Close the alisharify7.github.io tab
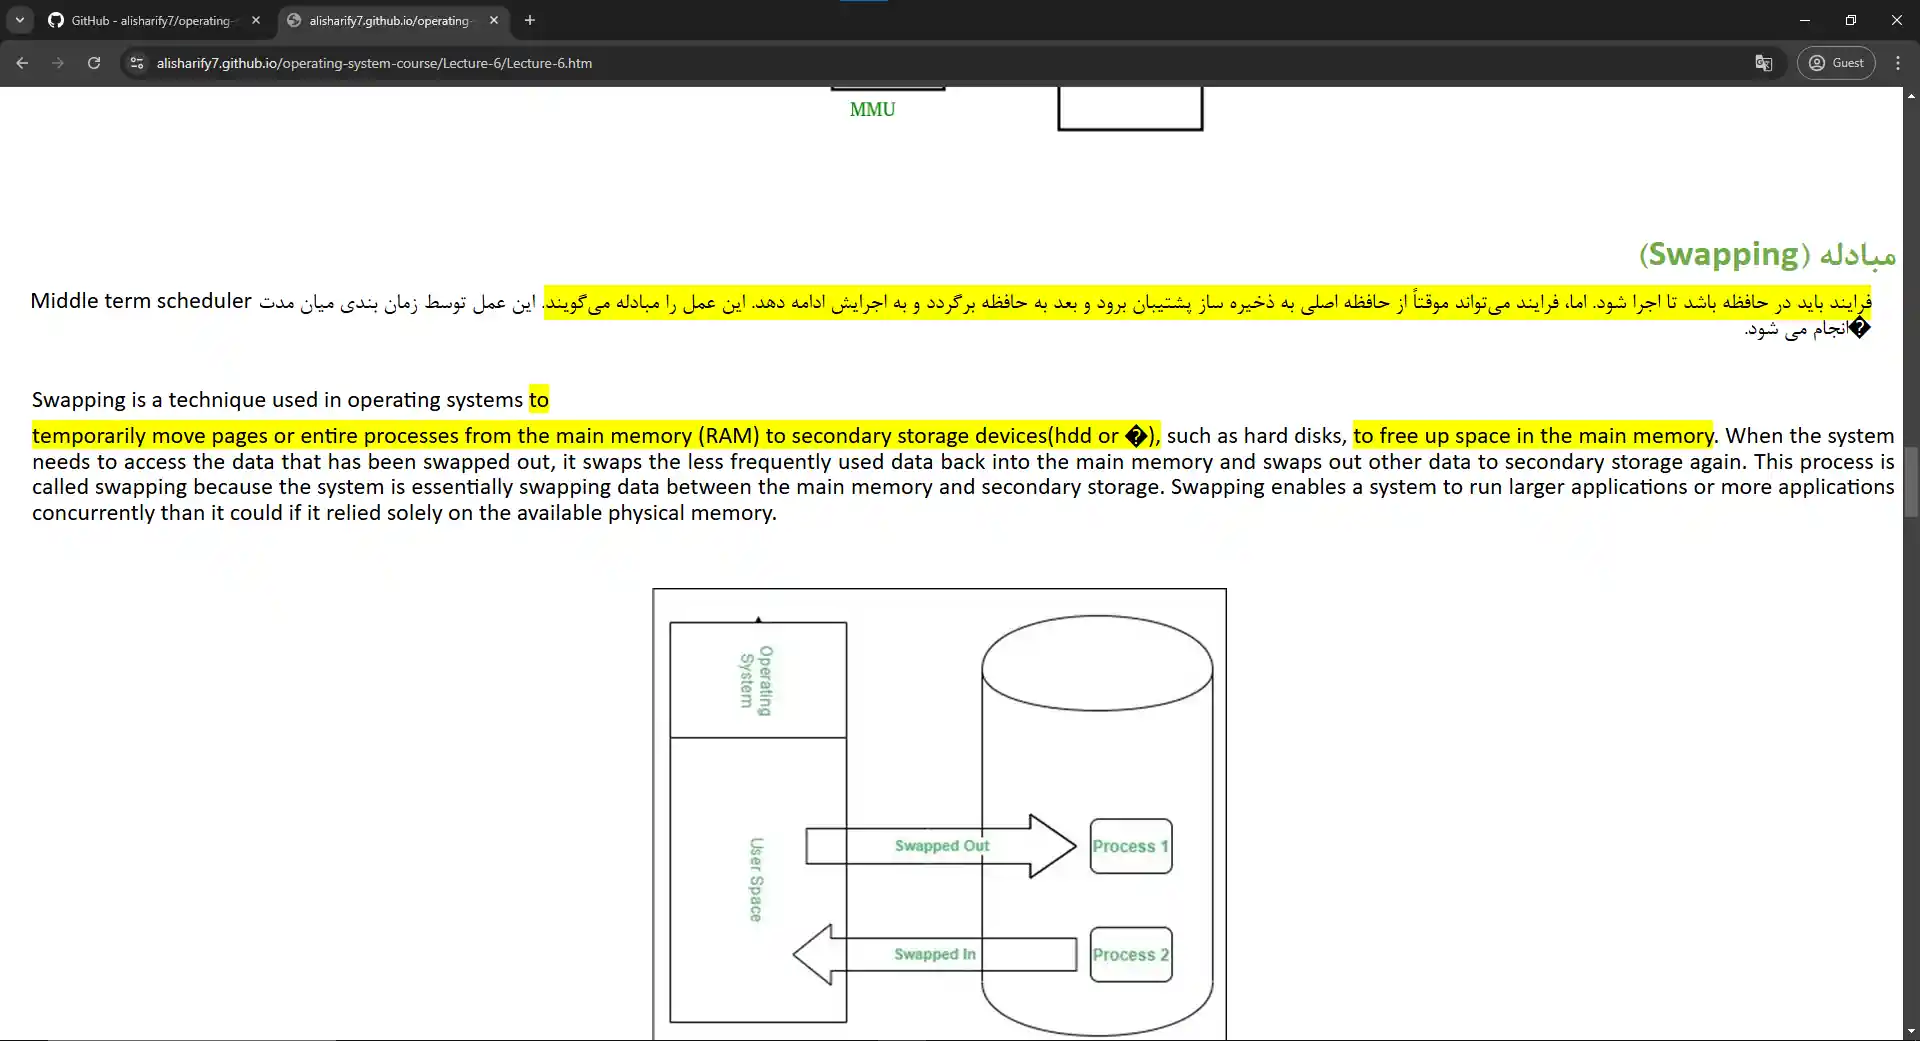 click(x=494, y=20)
